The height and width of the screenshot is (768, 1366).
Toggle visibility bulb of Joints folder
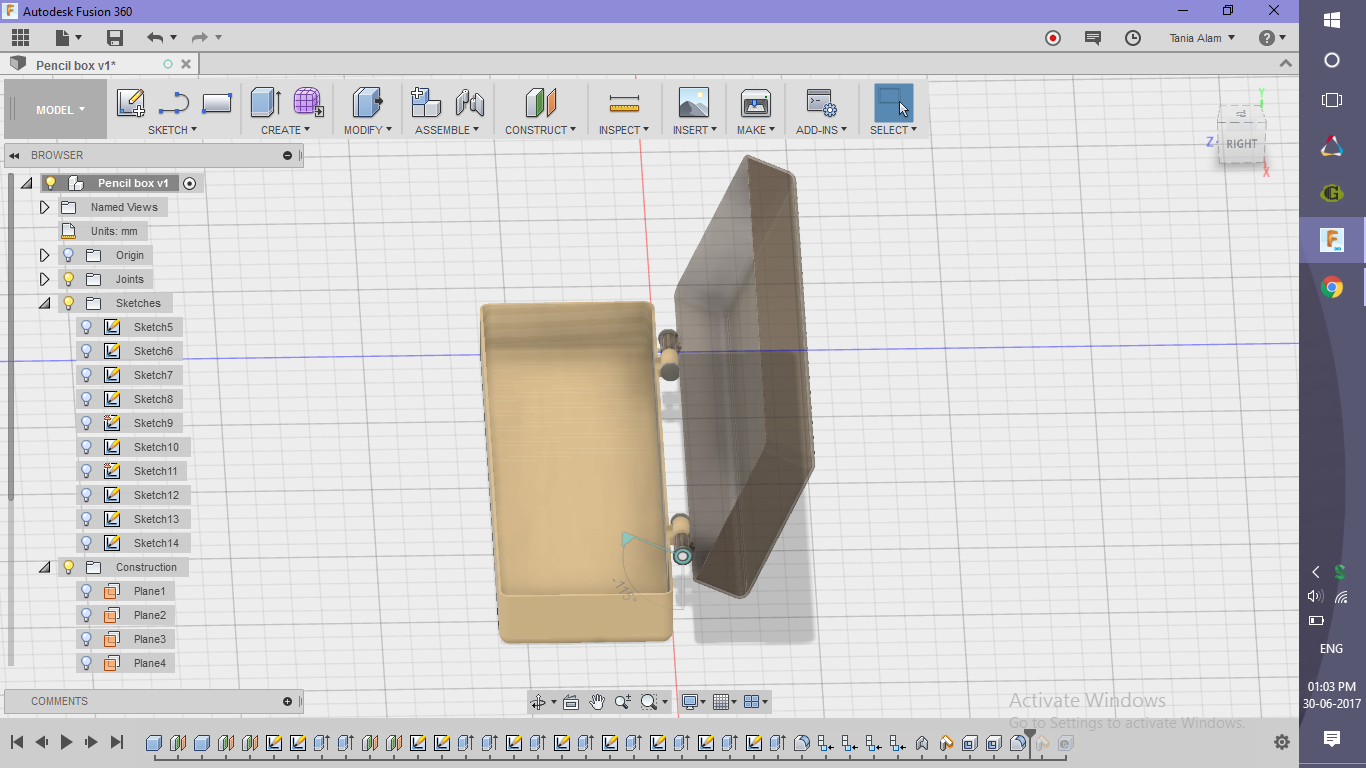(x=68, y=279)
